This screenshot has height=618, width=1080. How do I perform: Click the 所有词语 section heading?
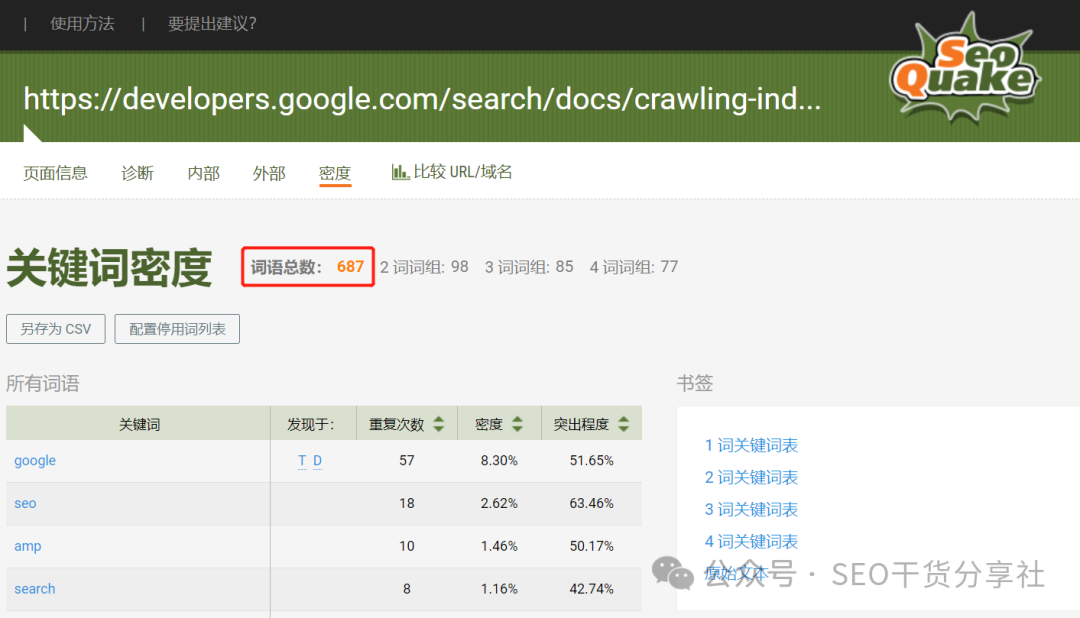pos(43,383)
